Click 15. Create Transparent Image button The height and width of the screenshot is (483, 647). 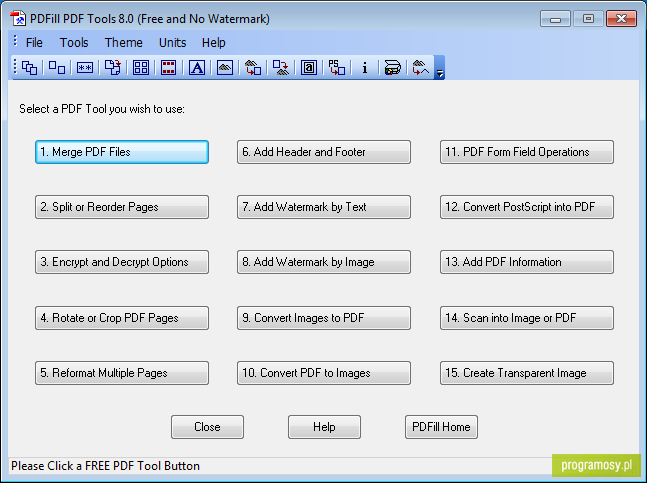pyautogui.click(x=527, y=373)
